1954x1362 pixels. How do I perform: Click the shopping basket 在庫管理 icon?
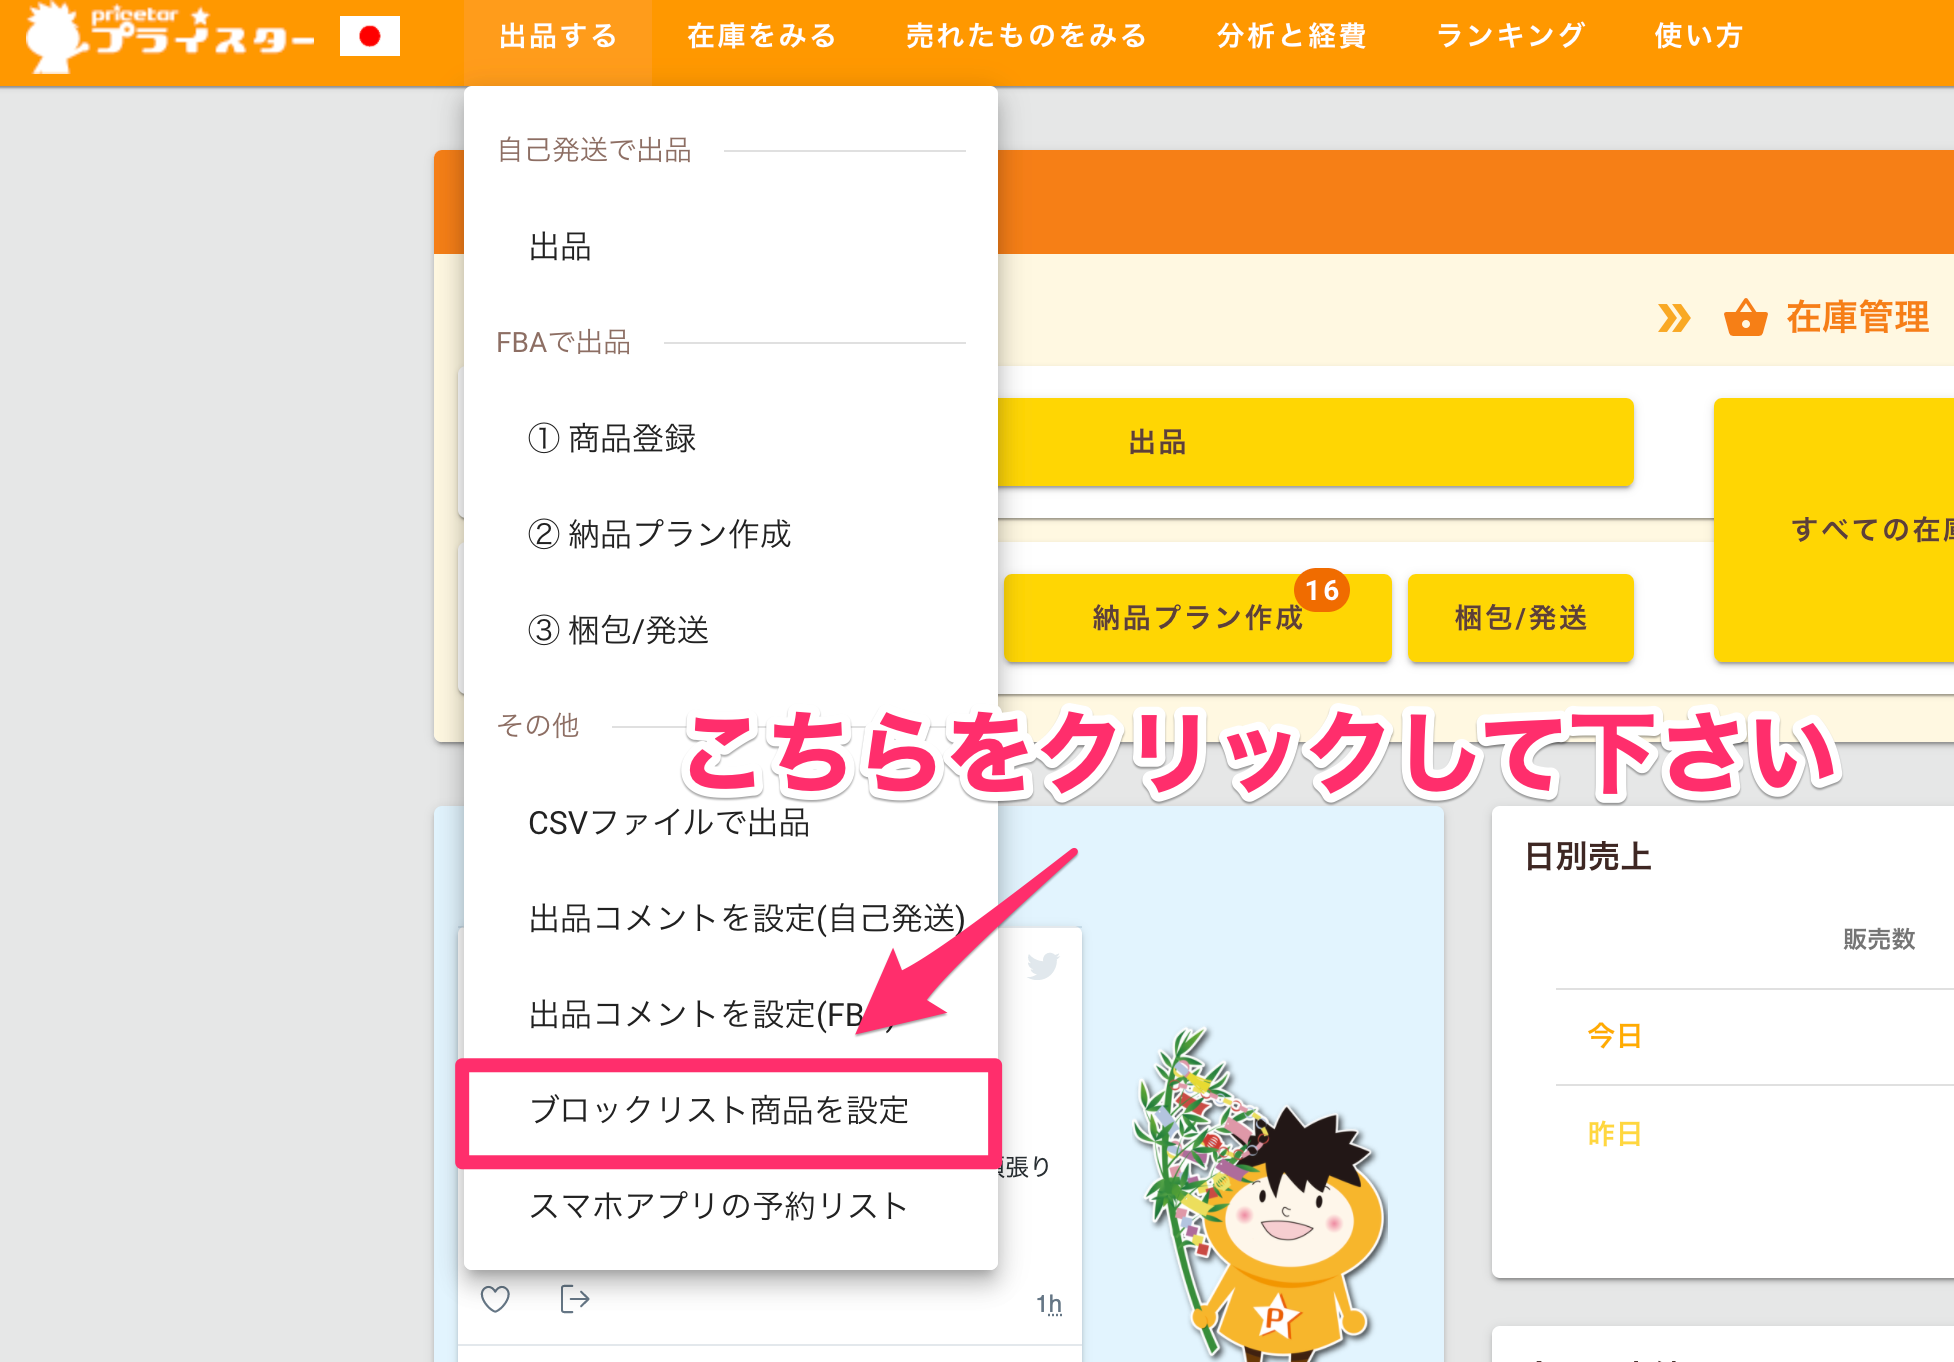1745,318
